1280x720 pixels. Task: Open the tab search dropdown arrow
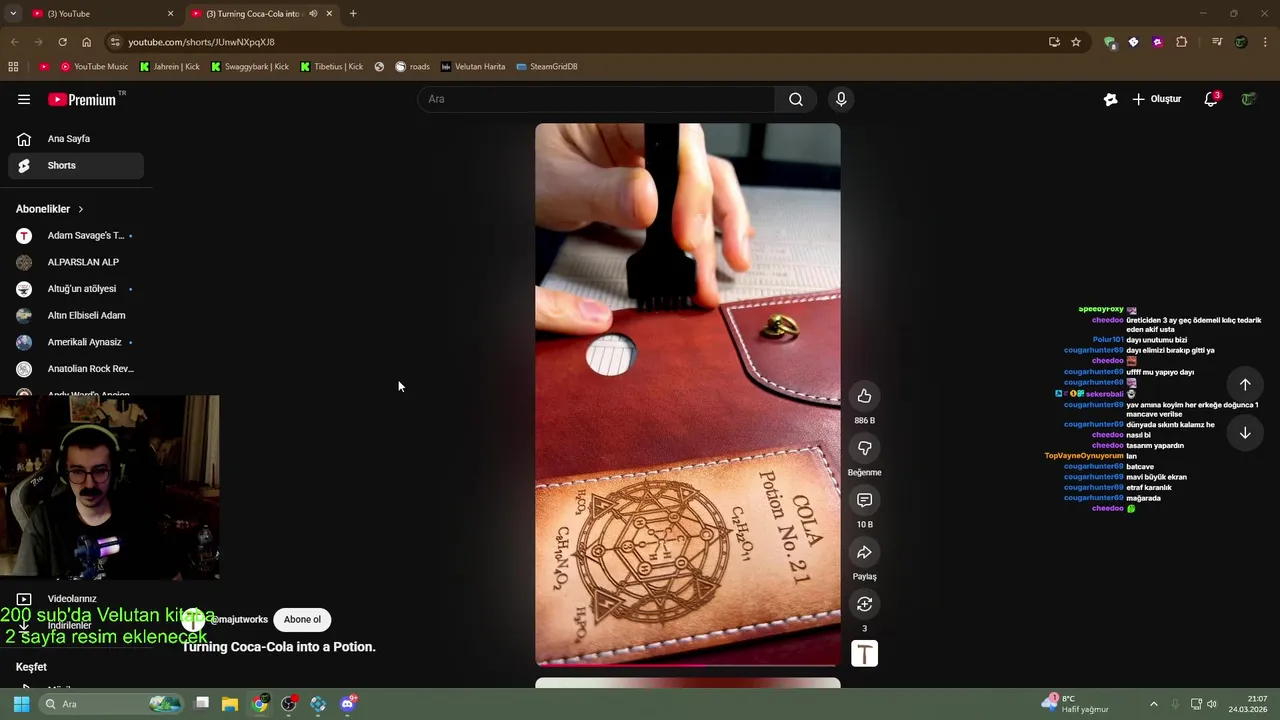(x=13, y=14)
